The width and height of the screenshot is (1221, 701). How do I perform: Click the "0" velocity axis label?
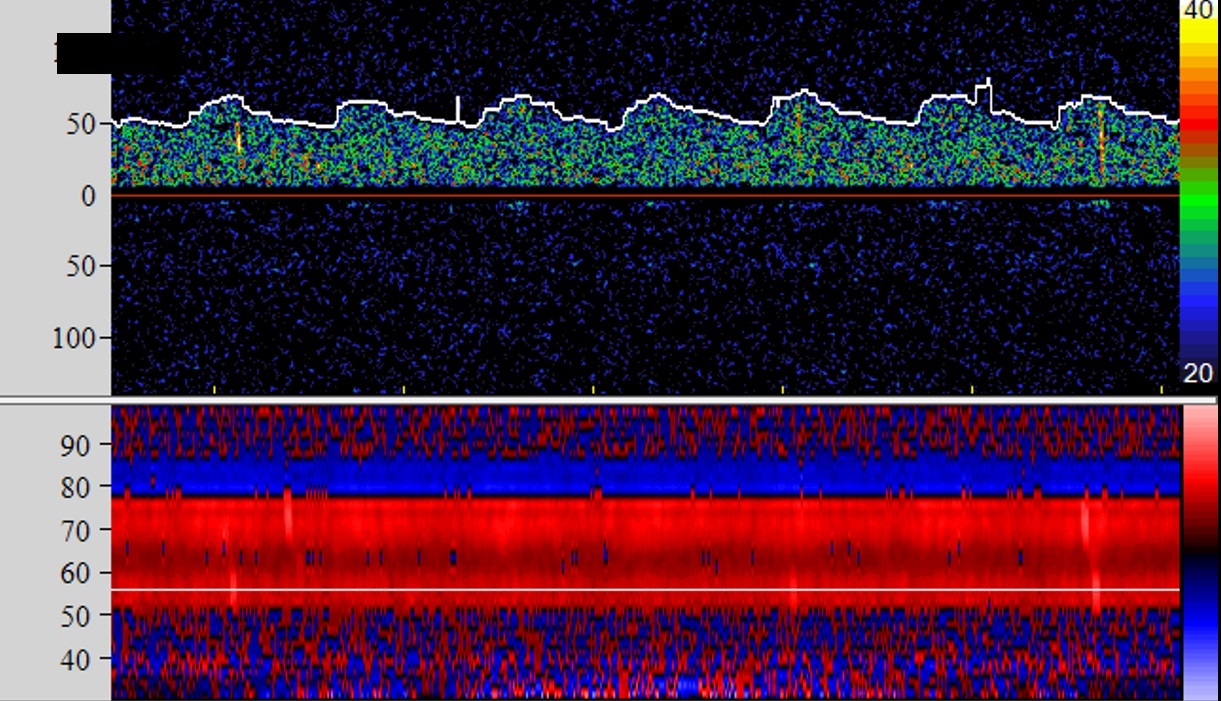click(88, 196)
